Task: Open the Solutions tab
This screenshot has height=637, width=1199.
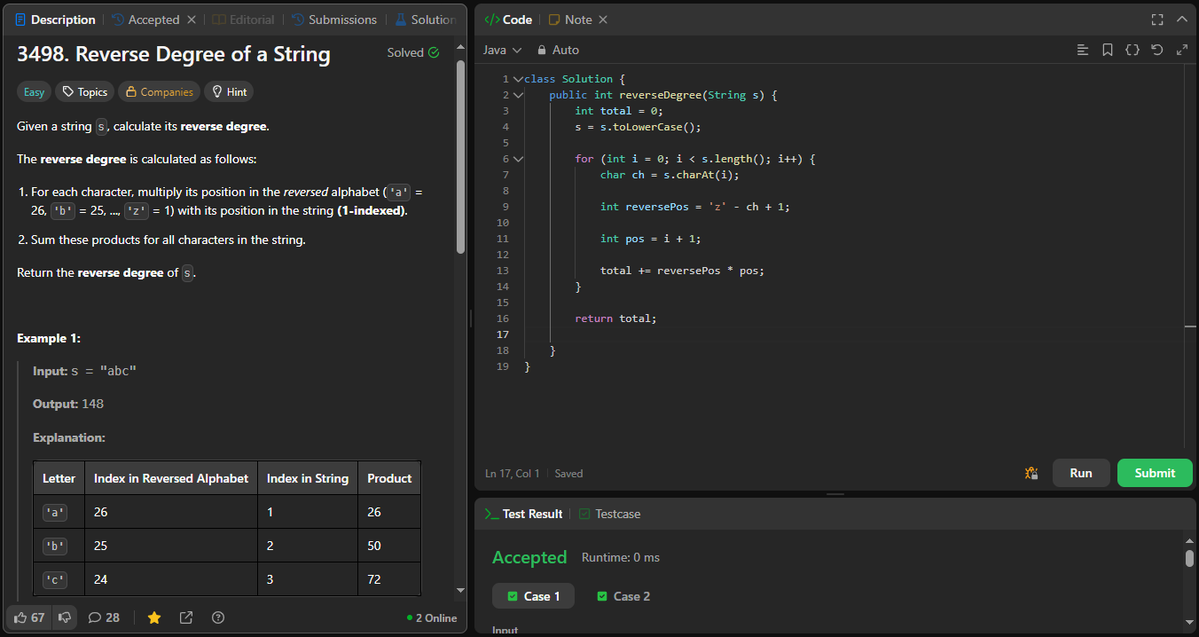Action: pyautogui.click(x=425, y=20)
